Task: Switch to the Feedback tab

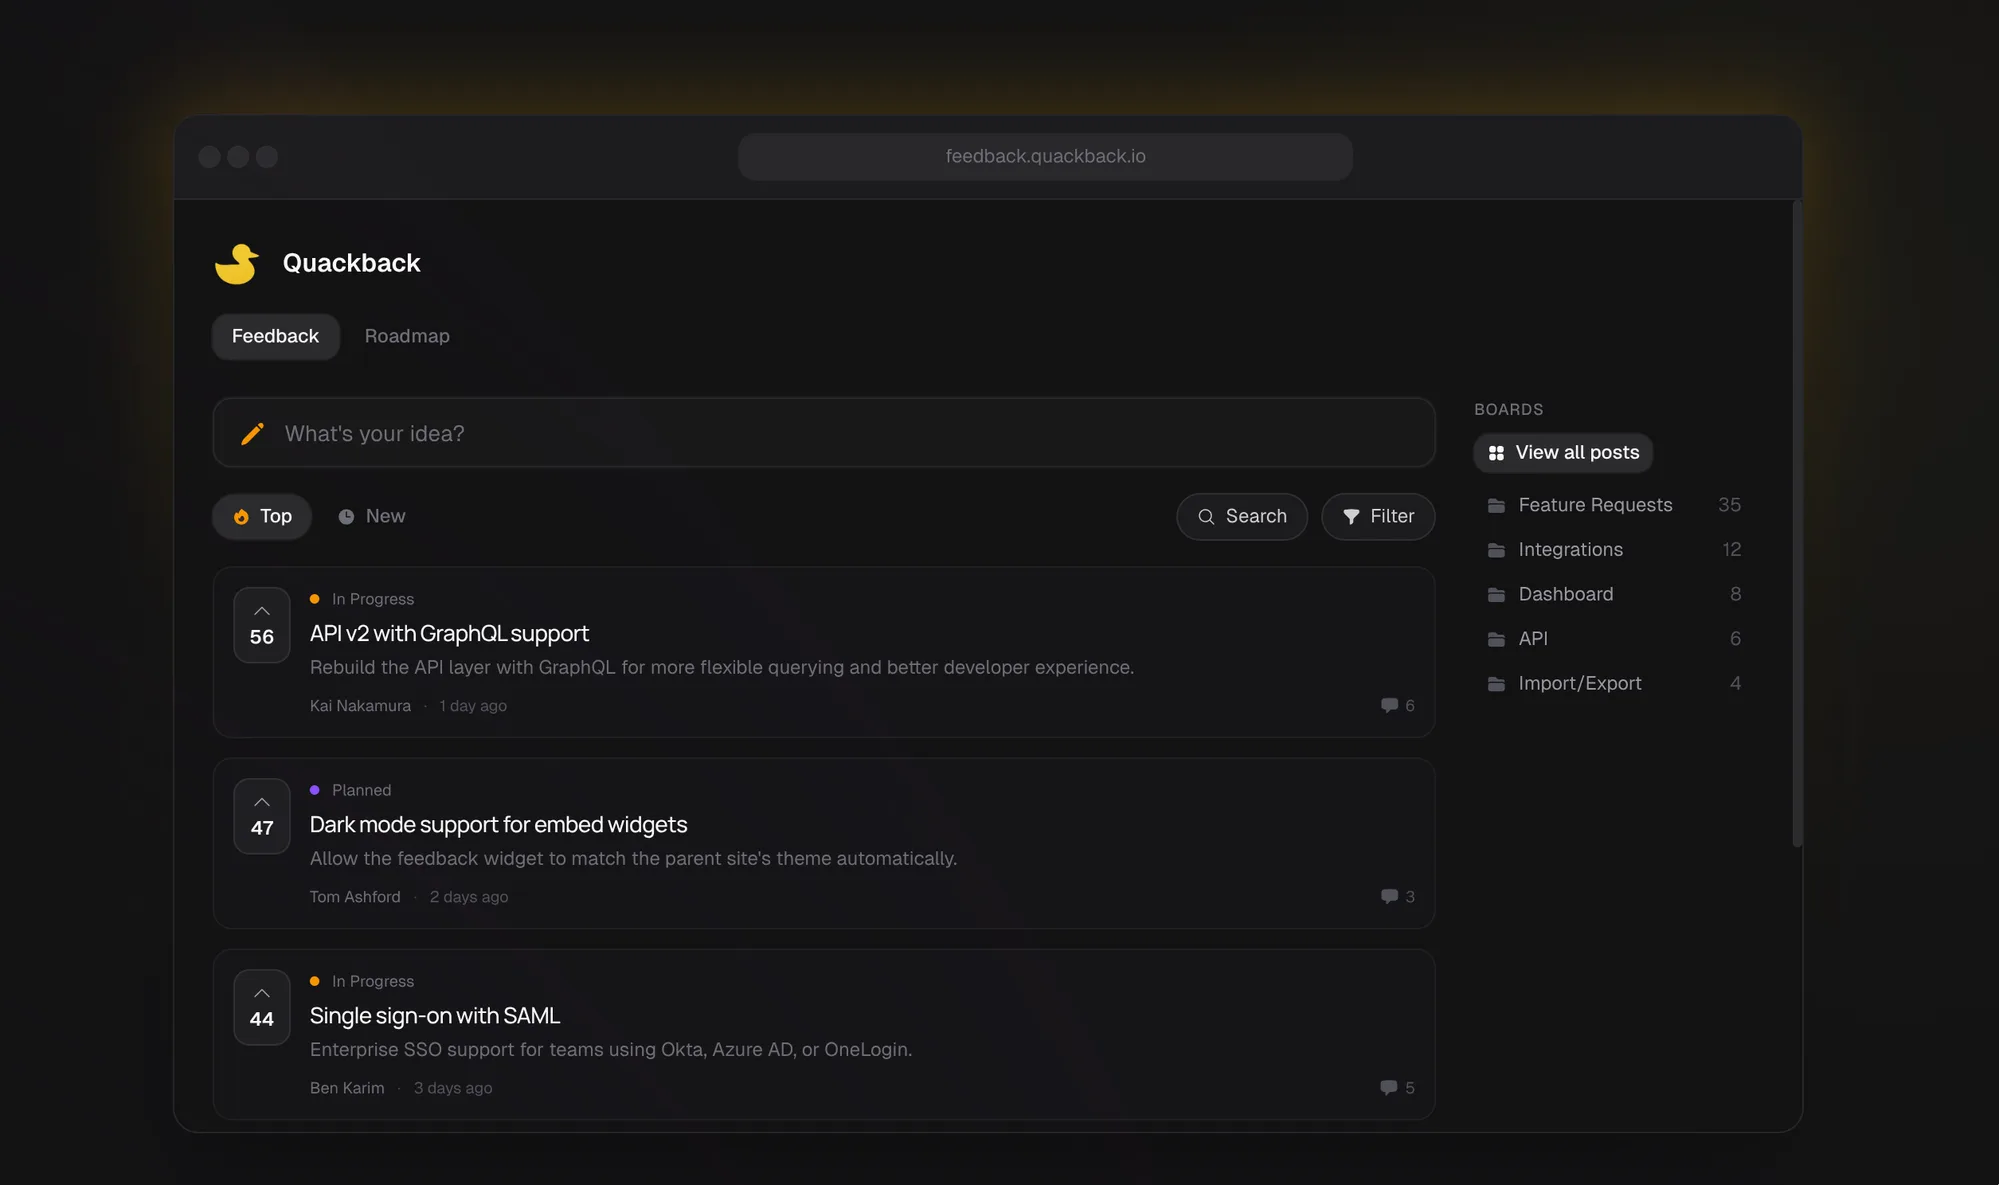Action: (x=275, y=336)
